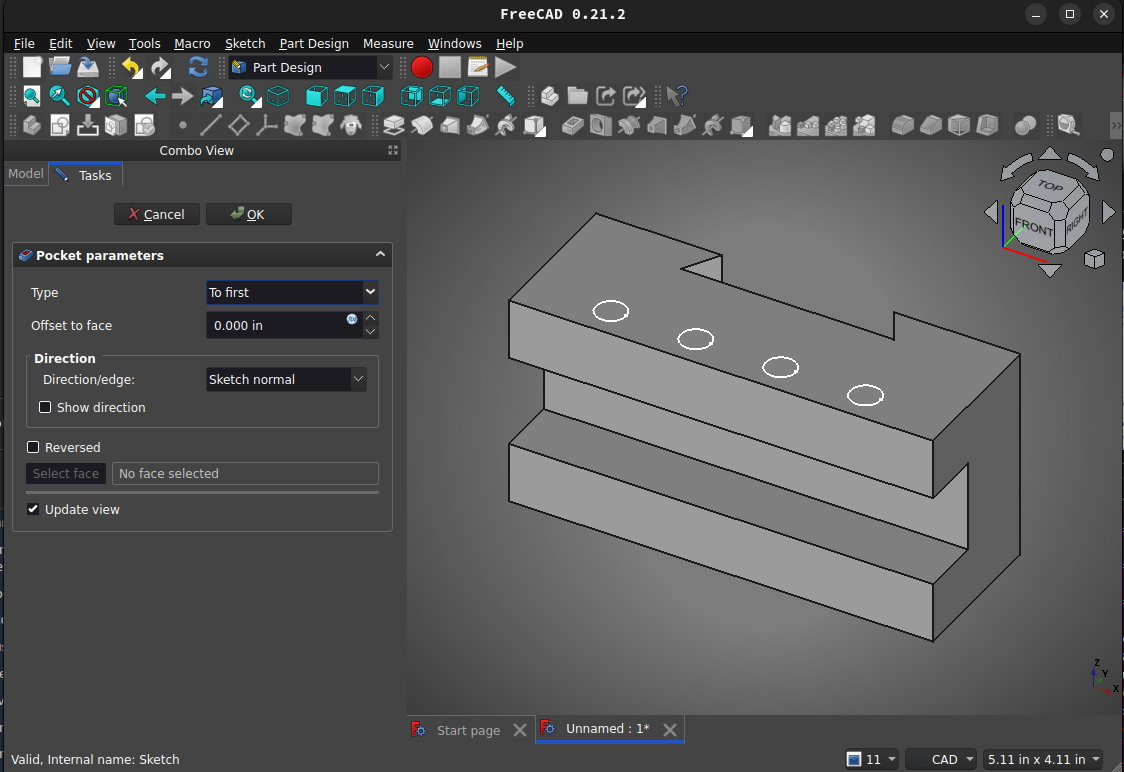Screen dimensions: 1124x772
Task: Set the view to top cube icon
Action: (x=345, y=96)
